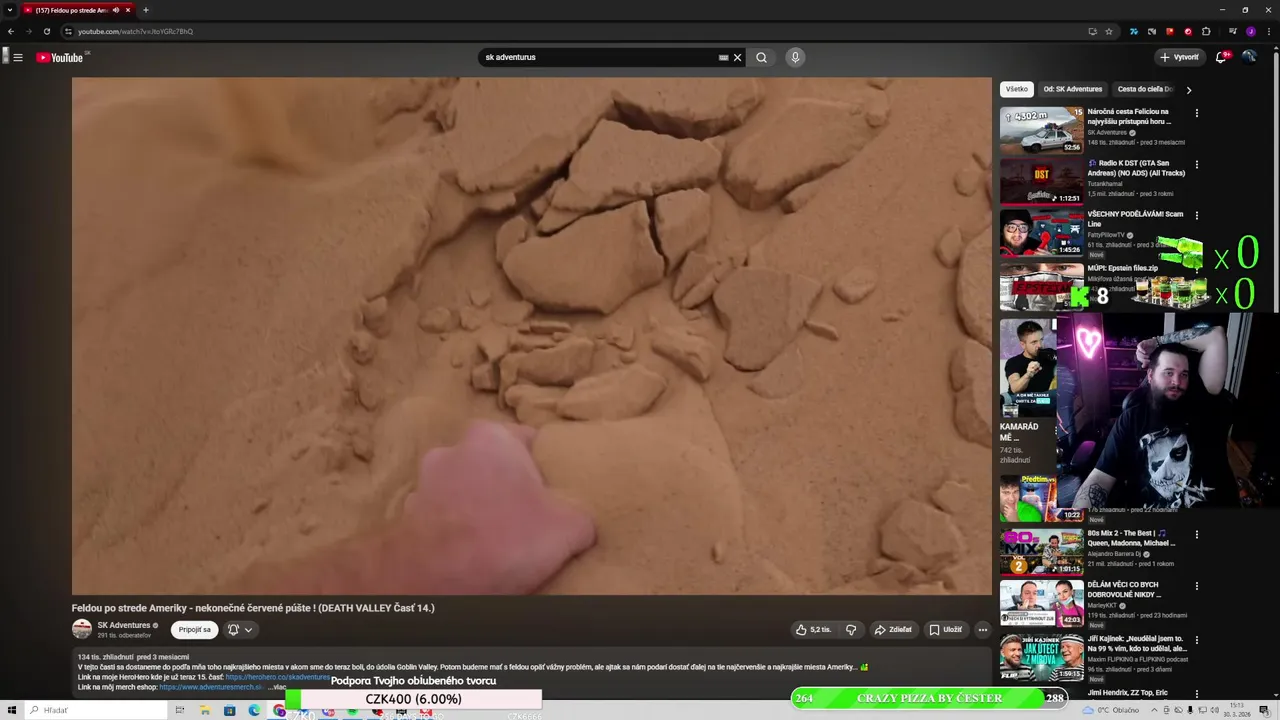Open the YouTube hamburger guide menu
1280x720 pixels.
[x=18, y=57]
